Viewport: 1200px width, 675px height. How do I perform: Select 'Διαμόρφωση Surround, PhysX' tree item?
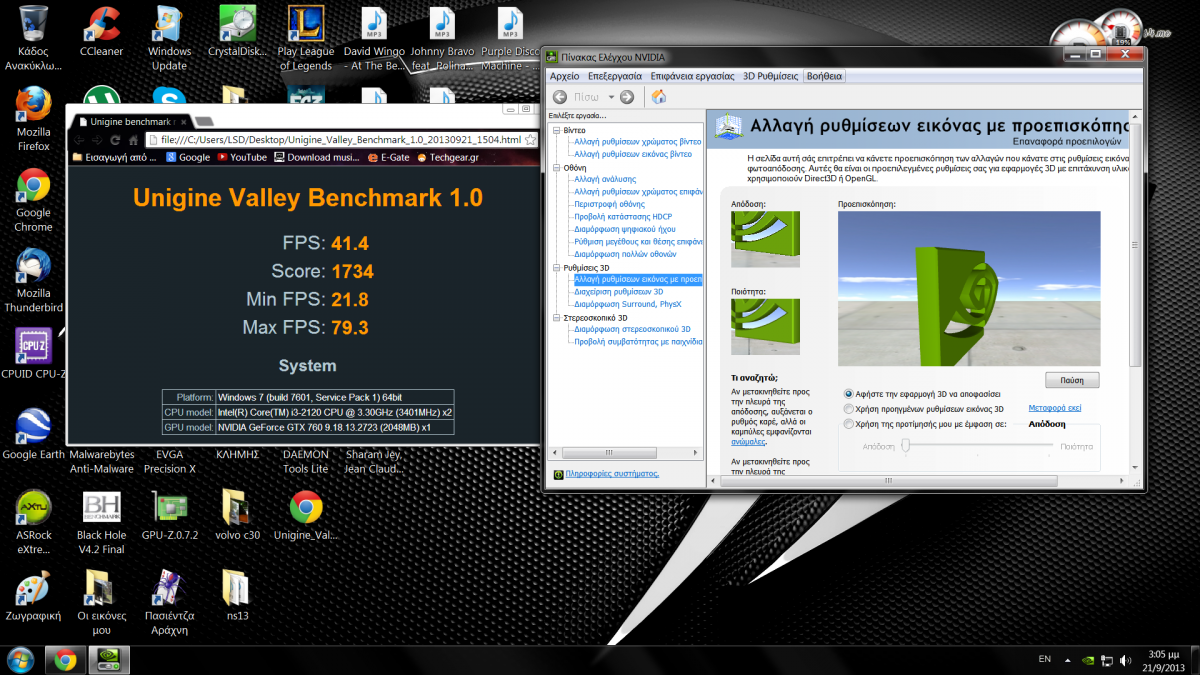point(628,304)
